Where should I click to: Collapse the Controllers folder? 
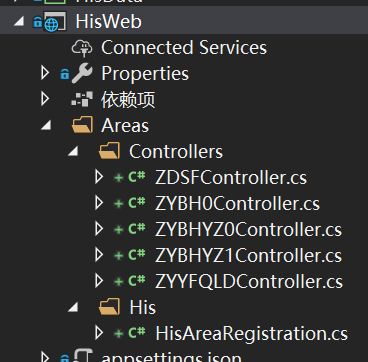(73, 151)
